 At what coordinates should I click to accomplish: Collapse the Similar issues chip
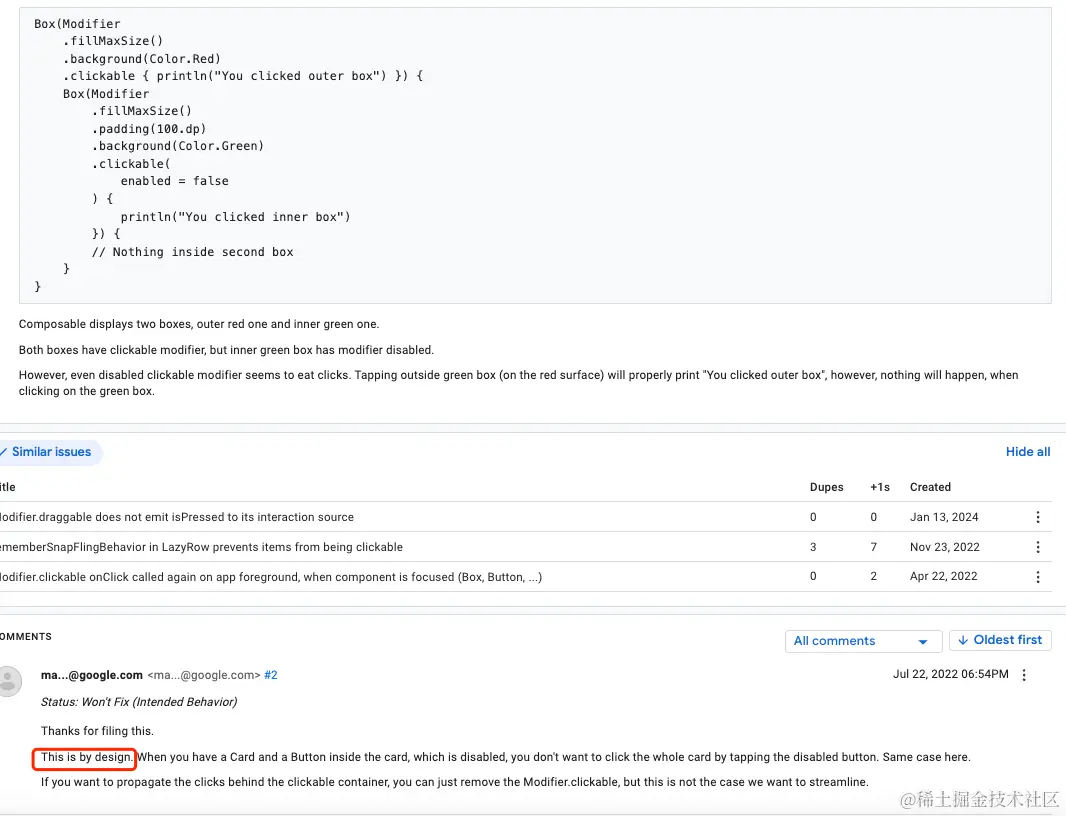[48, 452]
